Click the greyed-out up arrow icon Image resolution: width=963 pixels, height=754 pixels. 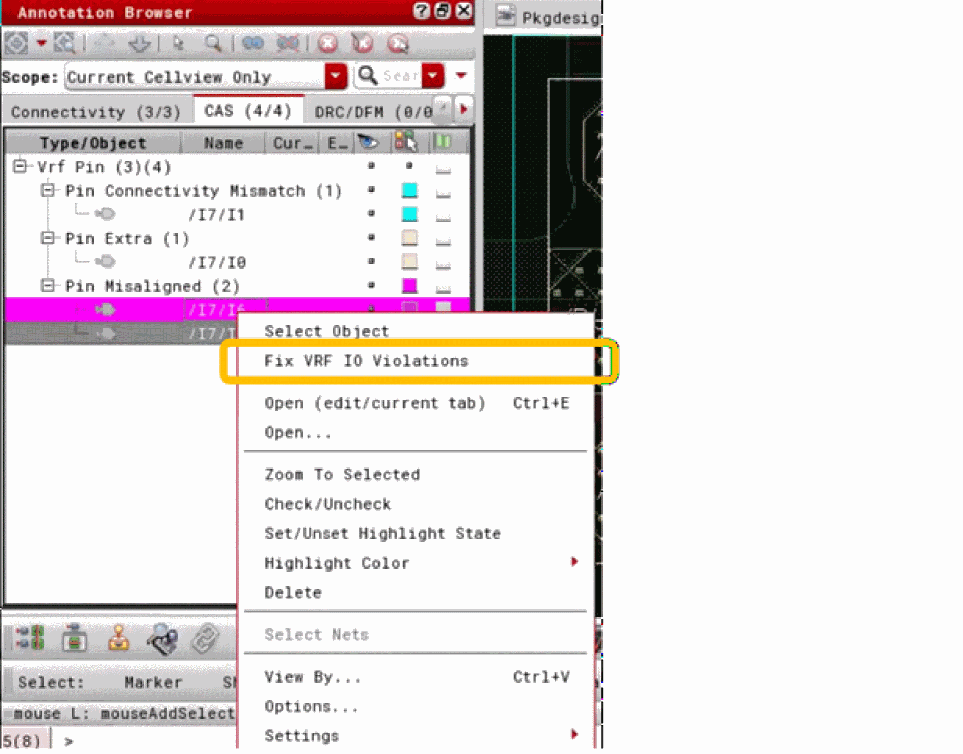point(104,43)
